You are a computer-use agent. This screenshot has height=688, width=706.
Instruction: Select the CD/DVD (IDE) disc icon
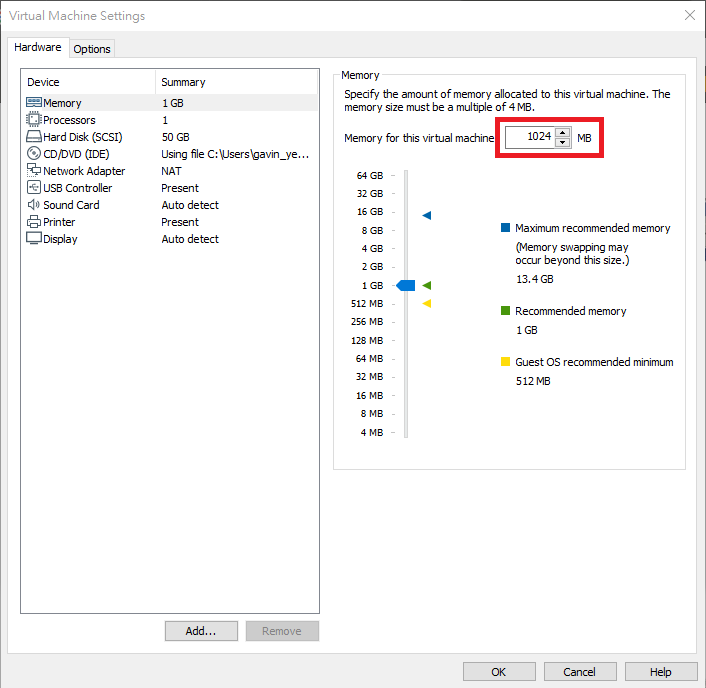(34, 154)
